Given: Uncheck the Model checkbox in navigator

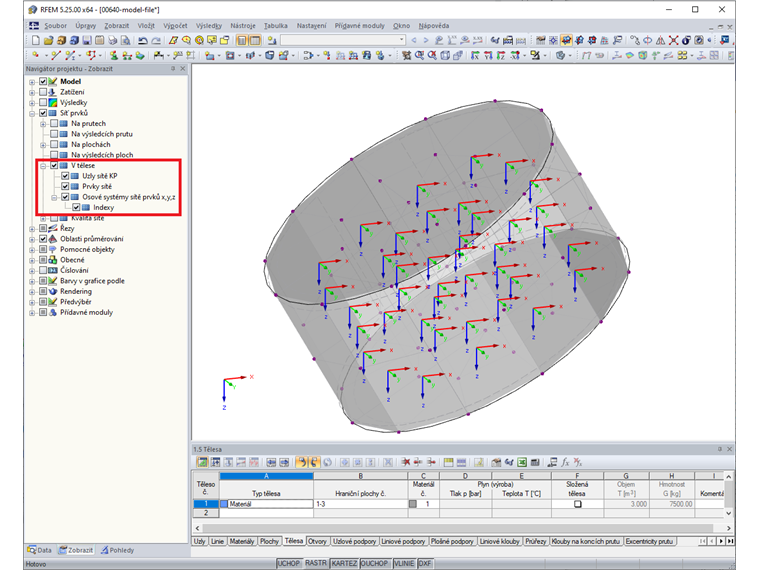Looking at the screenshot, I should (43, 81).
